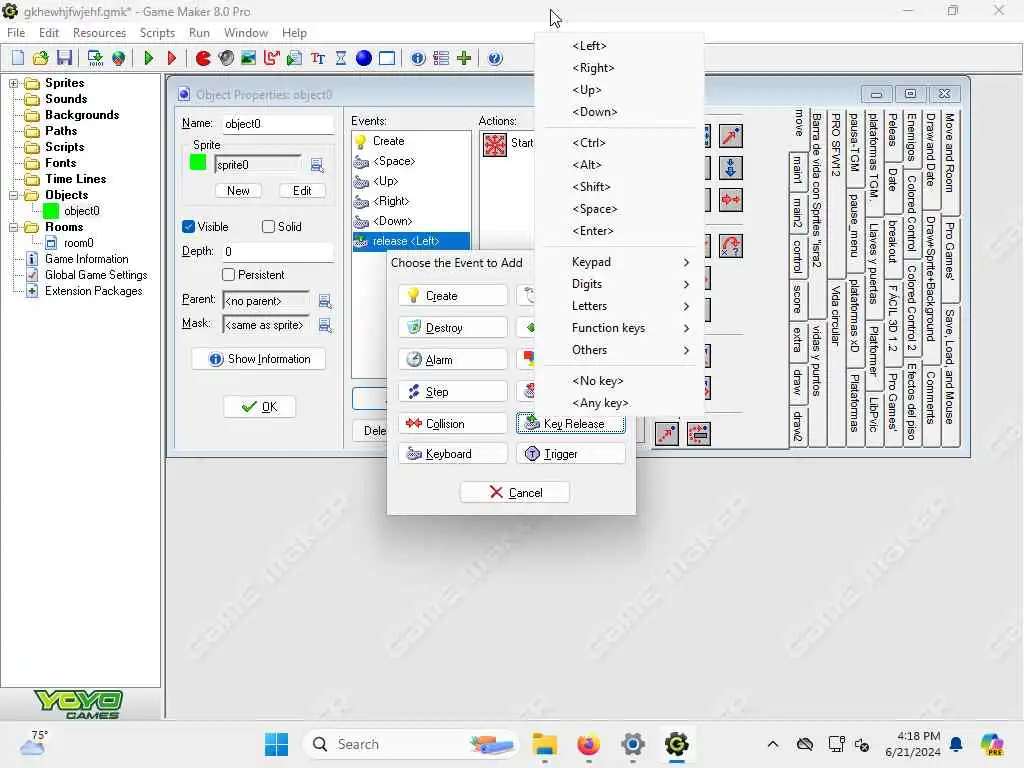Create a script using the document play icon
The height and width of the screenshot is (768, 1024).
pos(295,58)
